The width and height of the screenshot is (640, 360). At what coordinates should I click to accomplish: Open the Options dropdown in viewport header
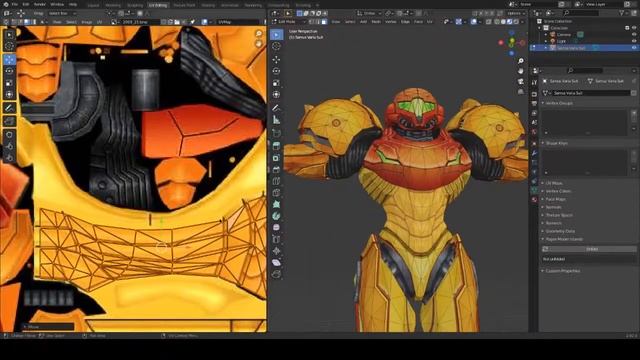pyautogui.click(x=516, y=13)
